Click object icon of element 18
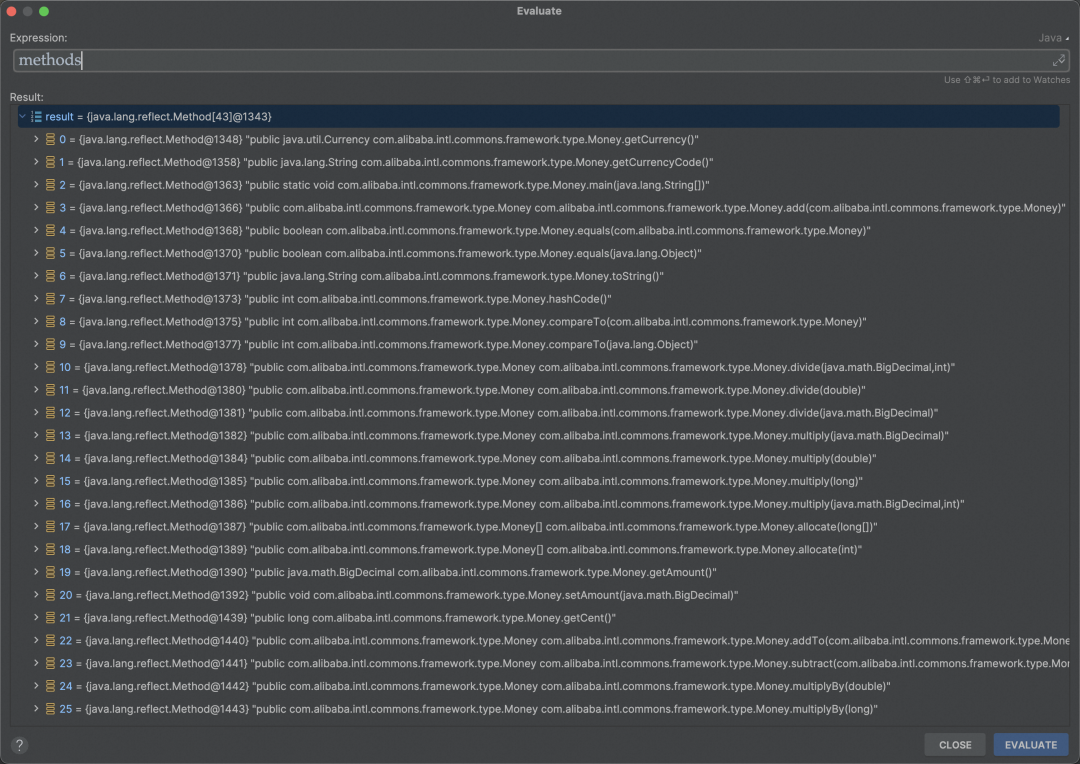The width and height of the screenshot is (1080, 764). 50,549
